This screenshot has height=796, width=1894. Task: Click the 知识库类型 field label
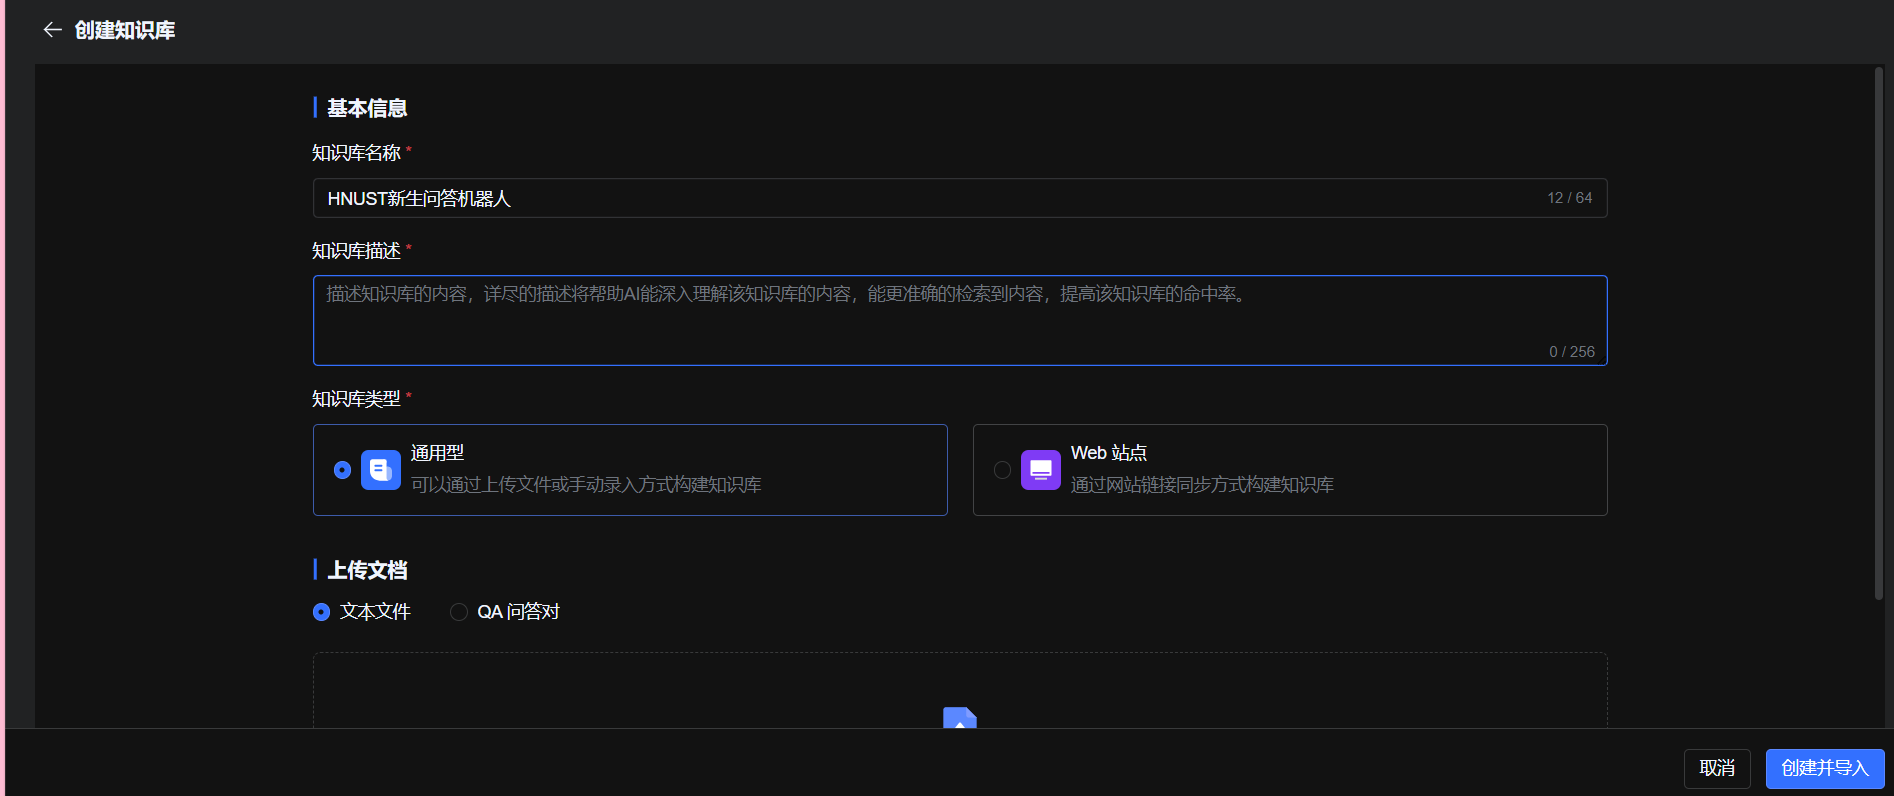point(356,399)
